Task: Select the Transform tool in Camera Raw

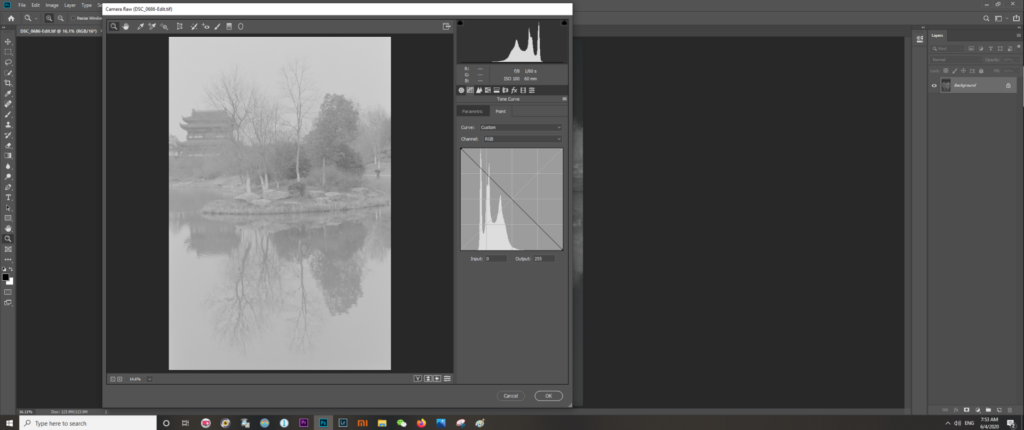Action: tap(180, 26)
